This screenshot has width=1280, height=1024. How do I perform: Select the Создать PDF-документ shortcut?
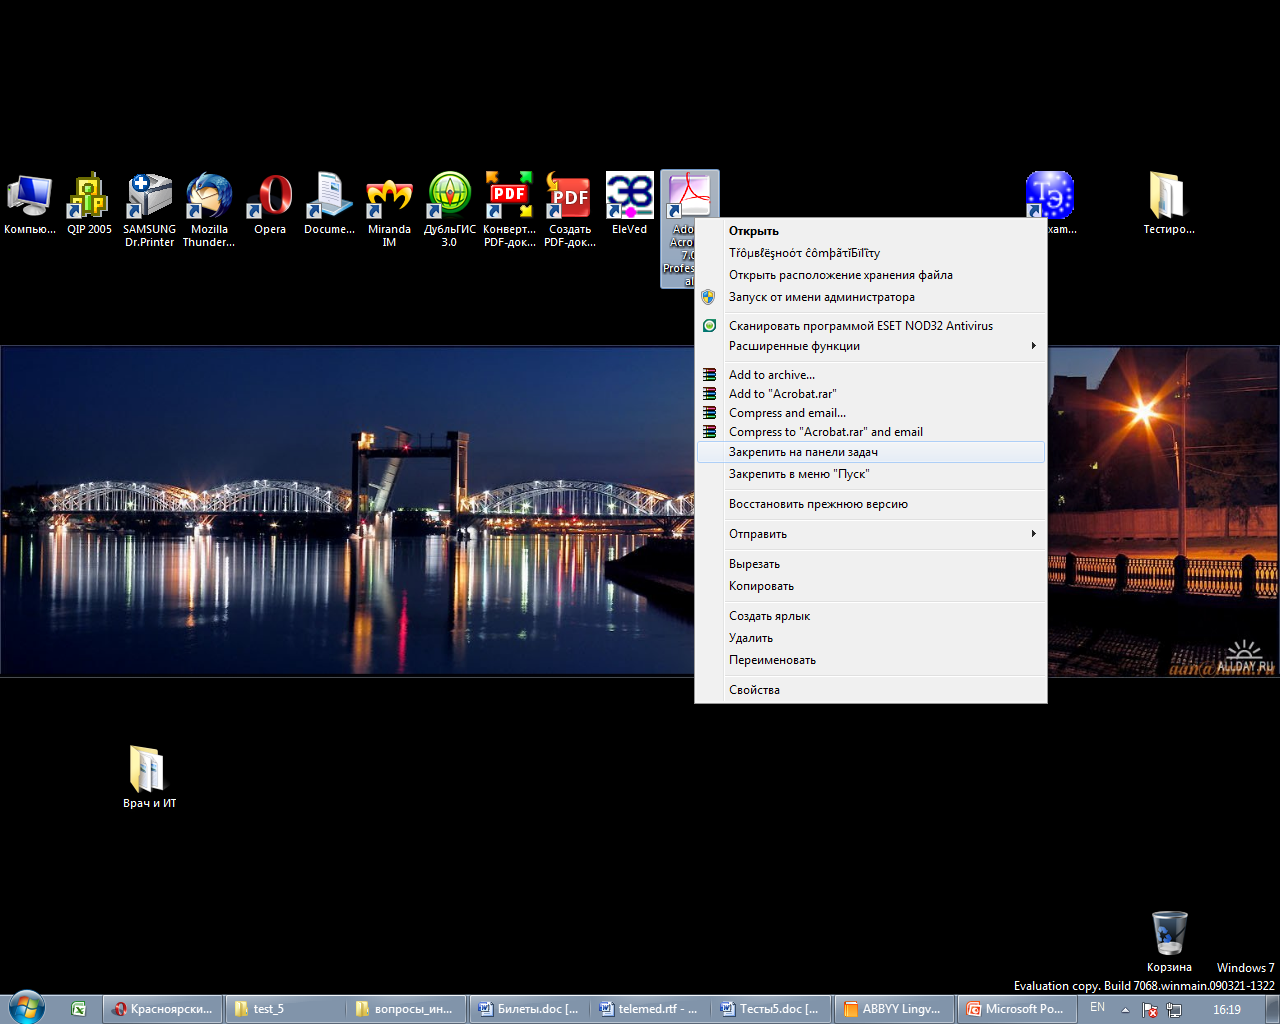tap(570, 210)
